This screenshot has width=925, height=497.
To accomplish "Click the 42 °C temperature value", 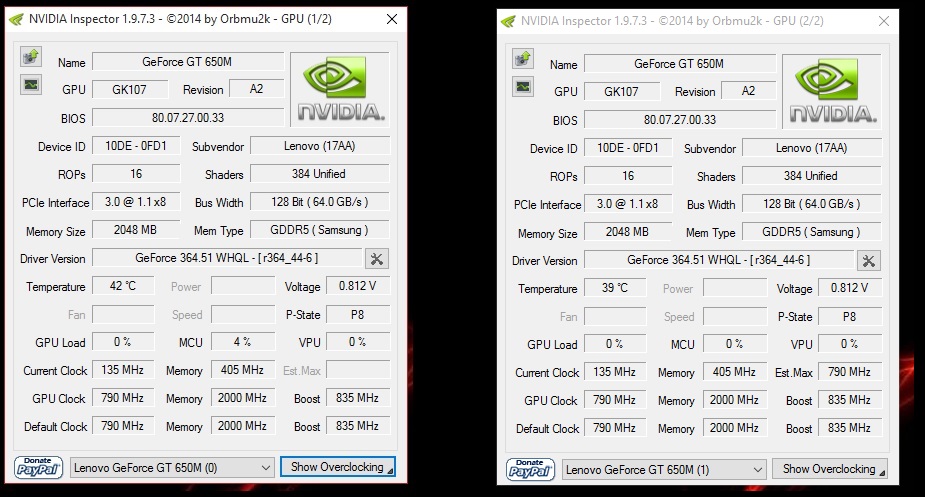I will click(x=123, y=286).
